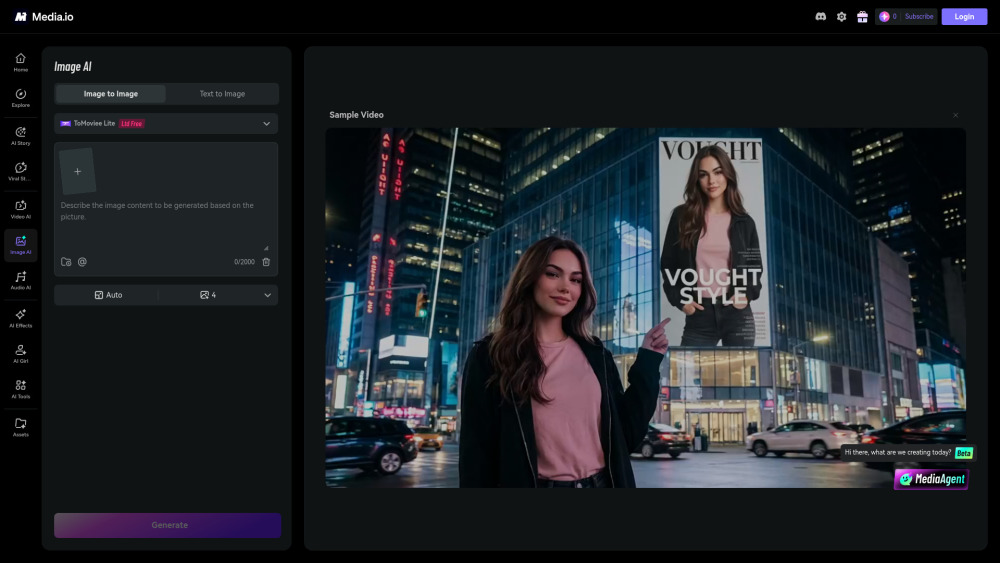Click the Media.io logo
Screen dimensions: 1000x563
coord(44,17)
